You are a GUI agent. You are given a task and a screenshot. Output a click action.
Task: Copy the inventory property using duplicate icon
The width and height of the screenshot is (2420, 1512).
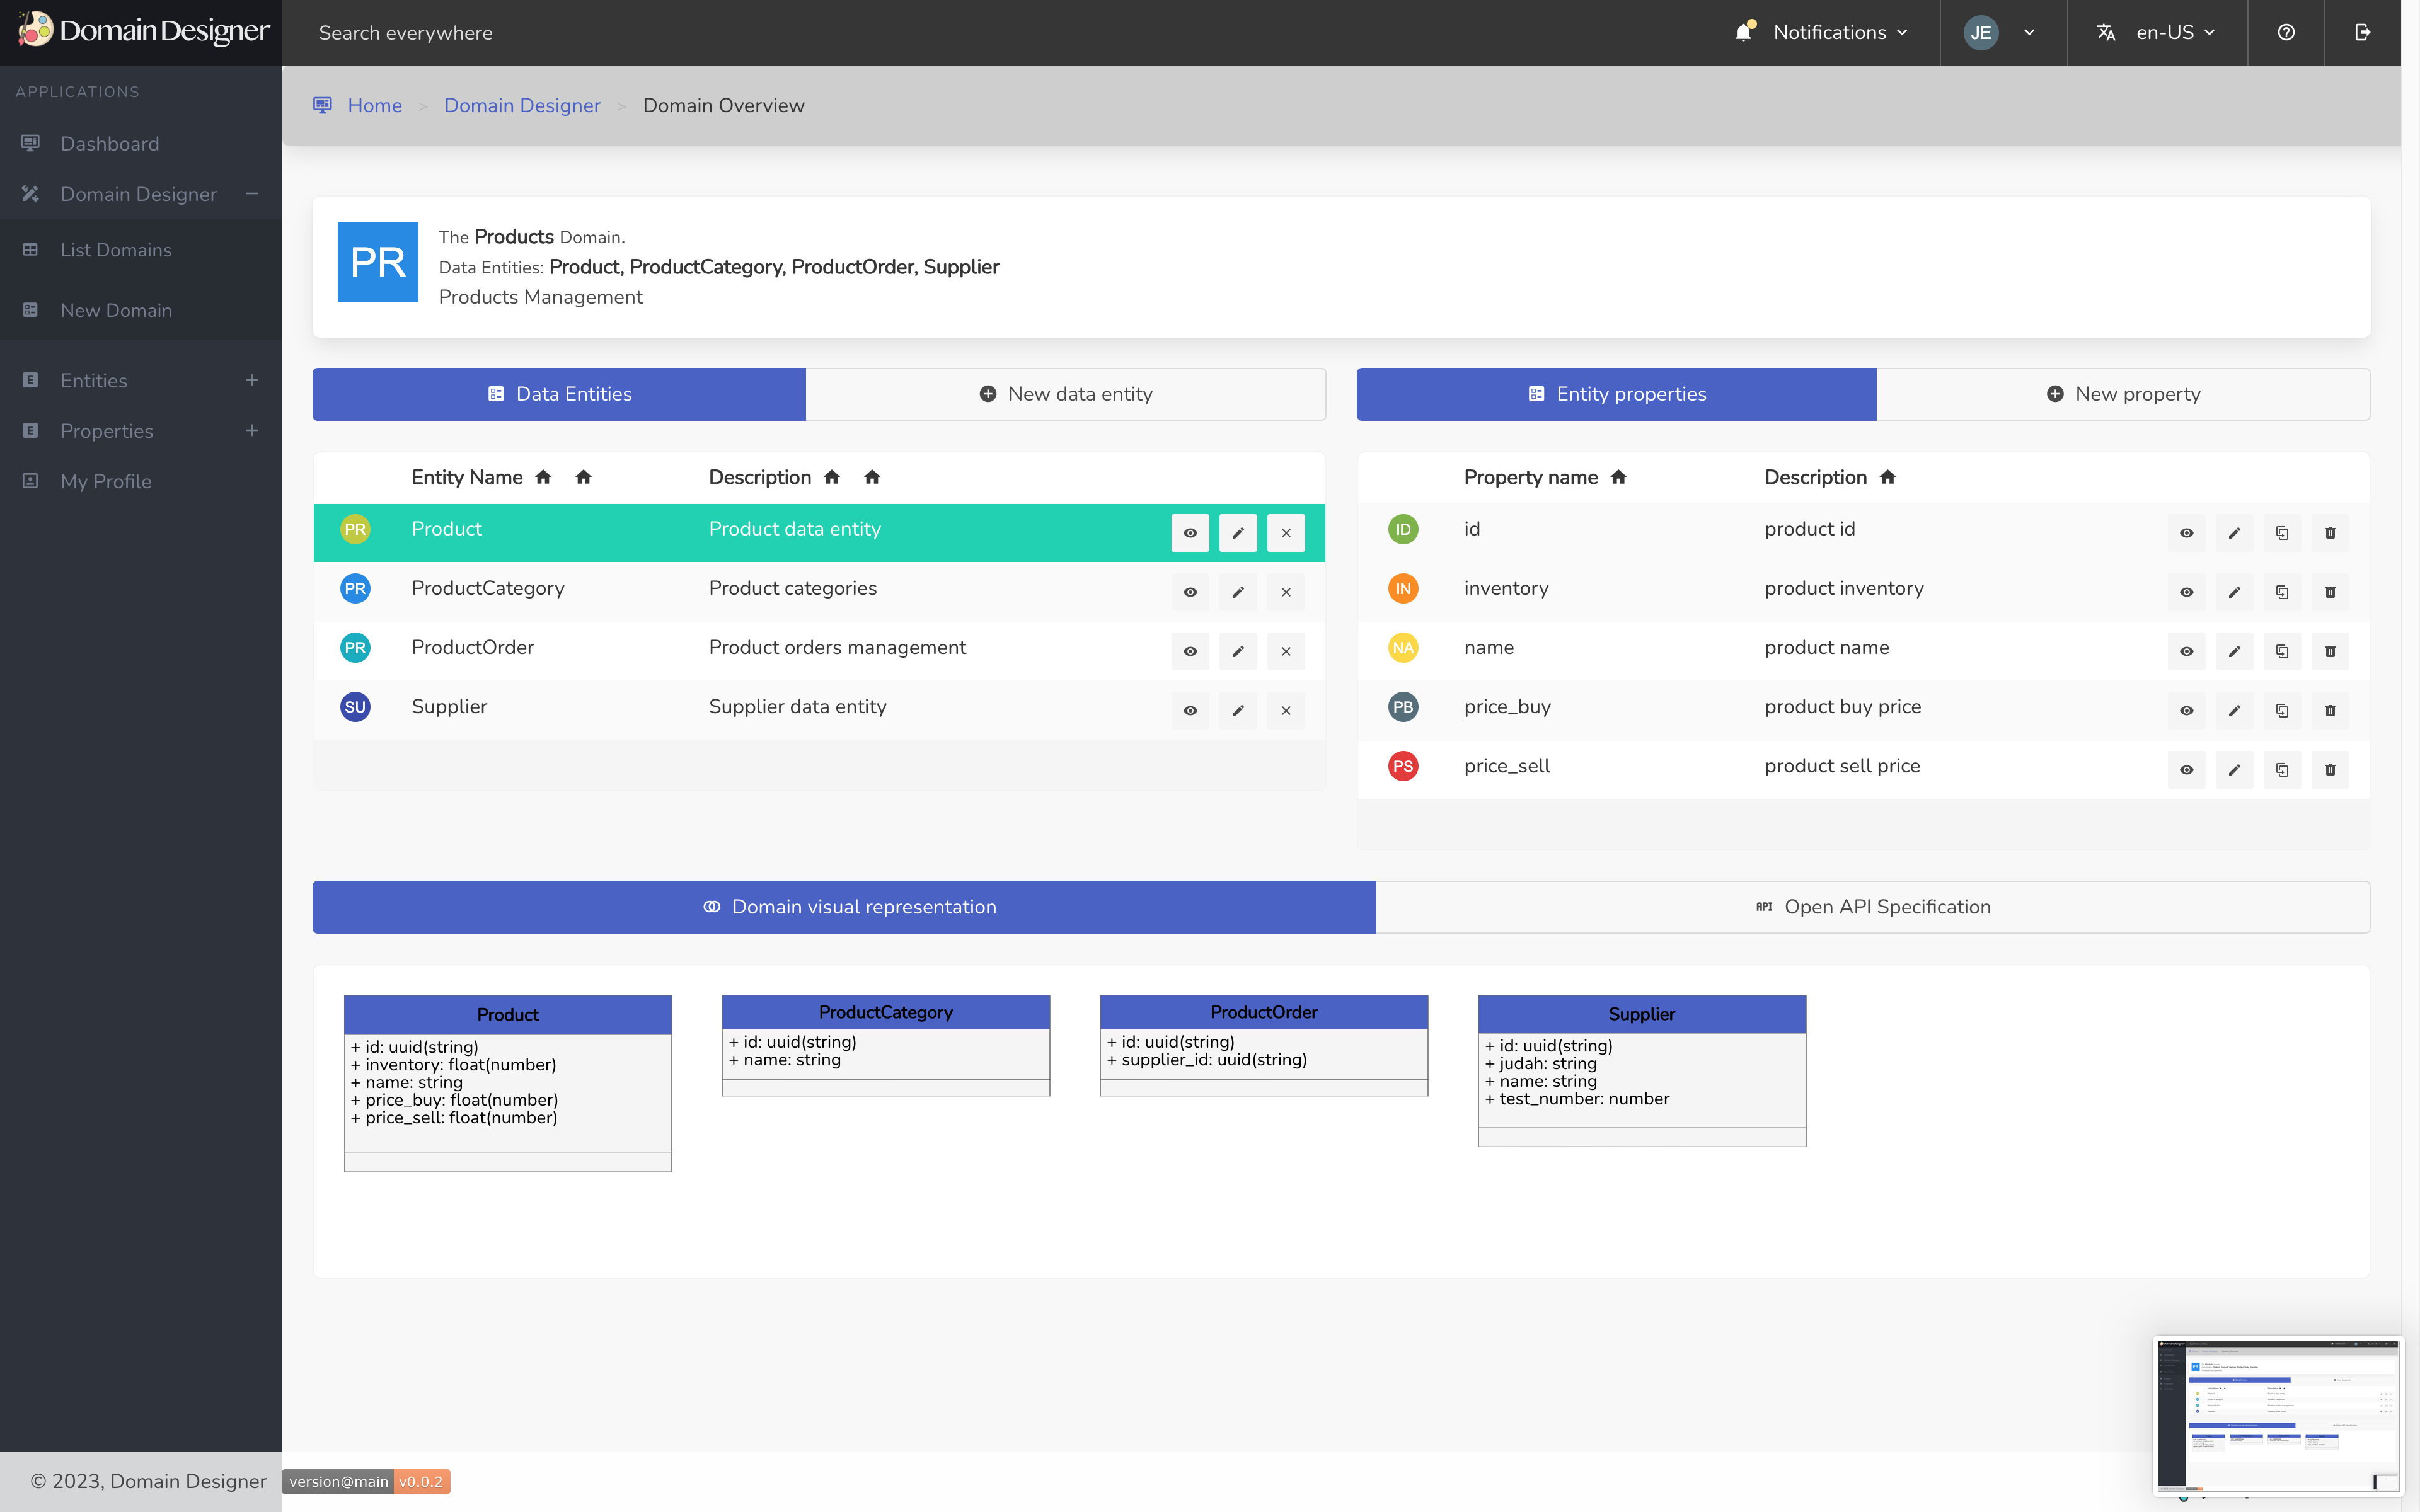(2282, 592)
